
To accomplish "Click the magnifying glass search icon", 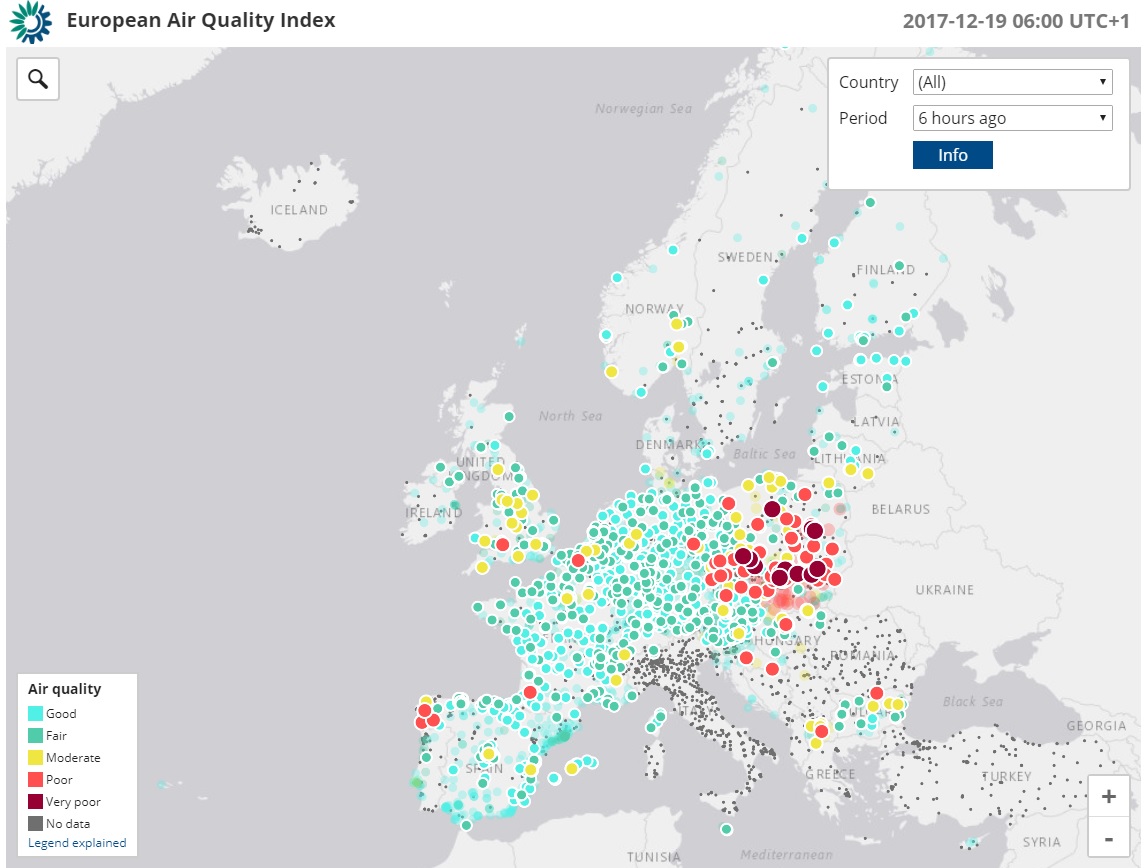I will (38, 79).
